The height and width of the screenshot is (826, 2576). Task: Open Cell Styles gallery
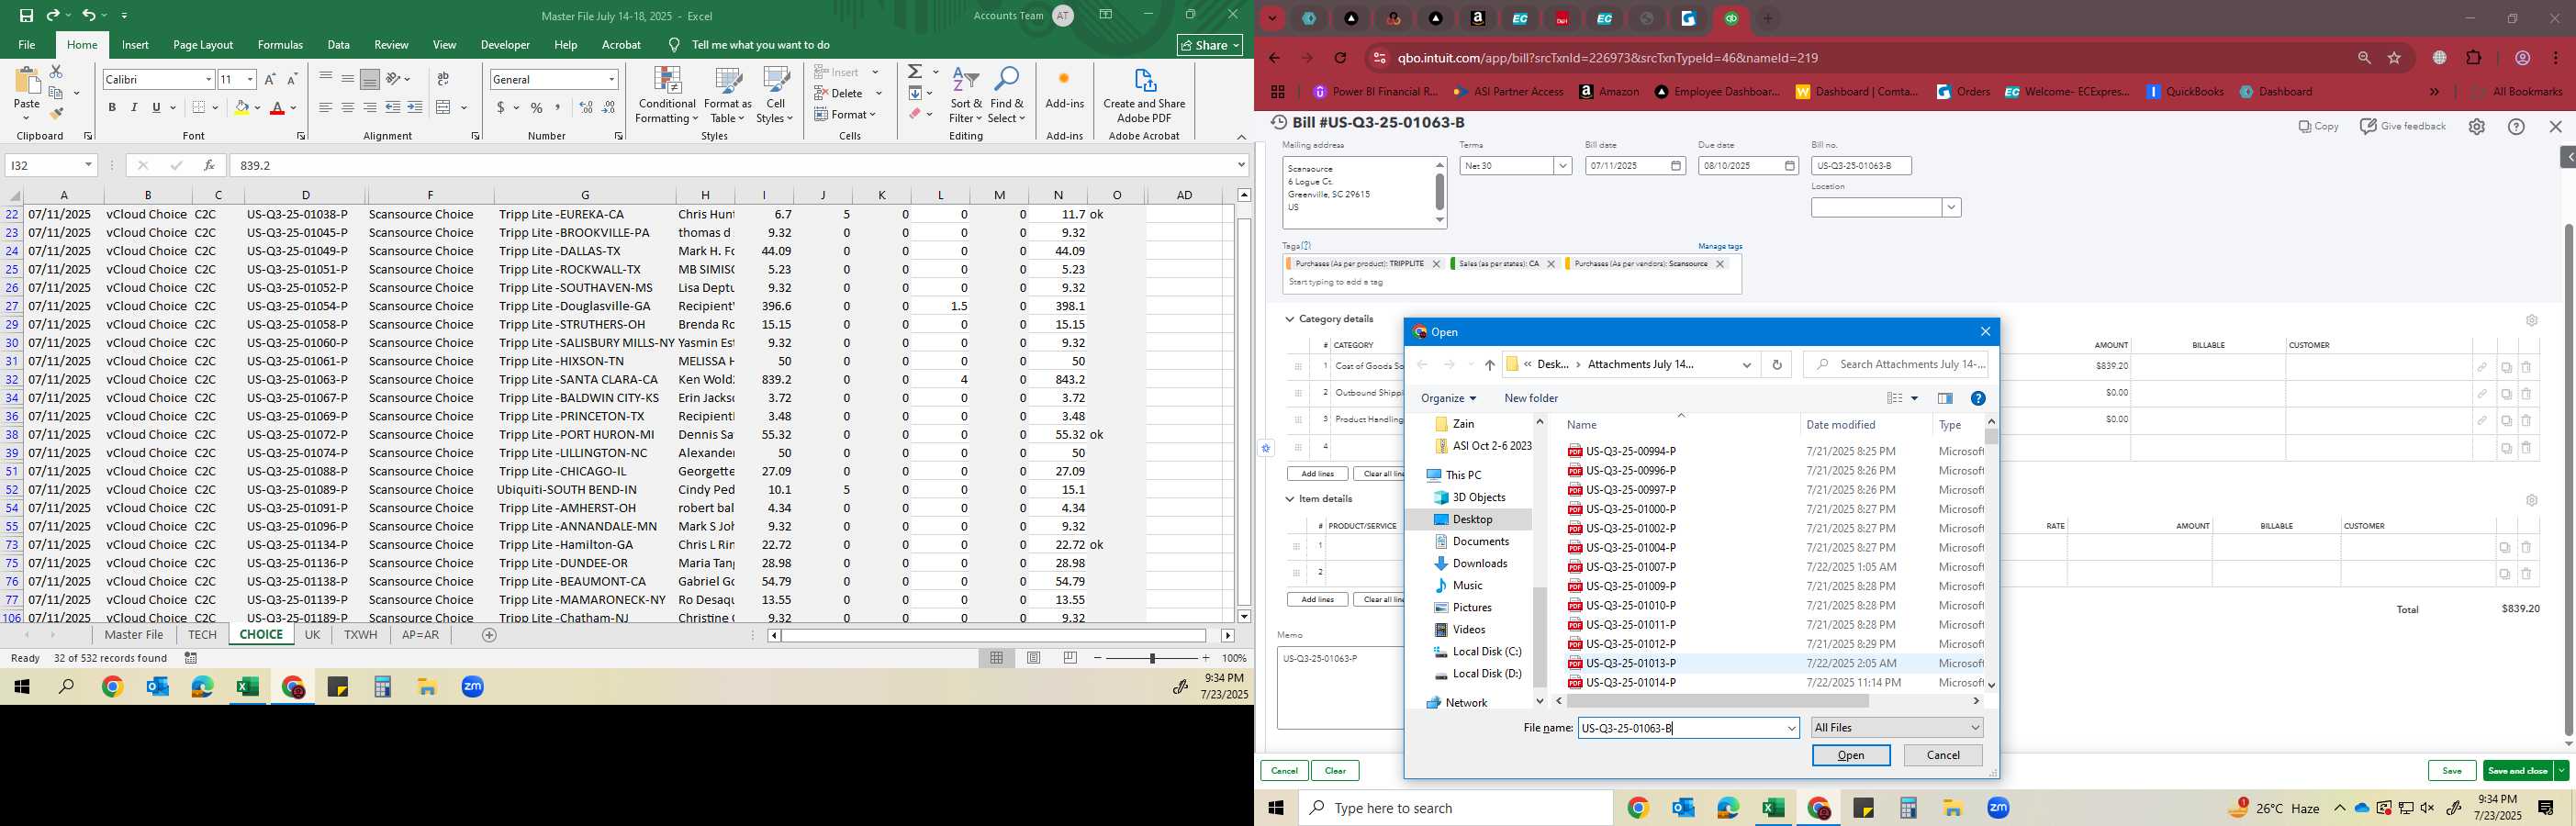(x=775, y=96)
